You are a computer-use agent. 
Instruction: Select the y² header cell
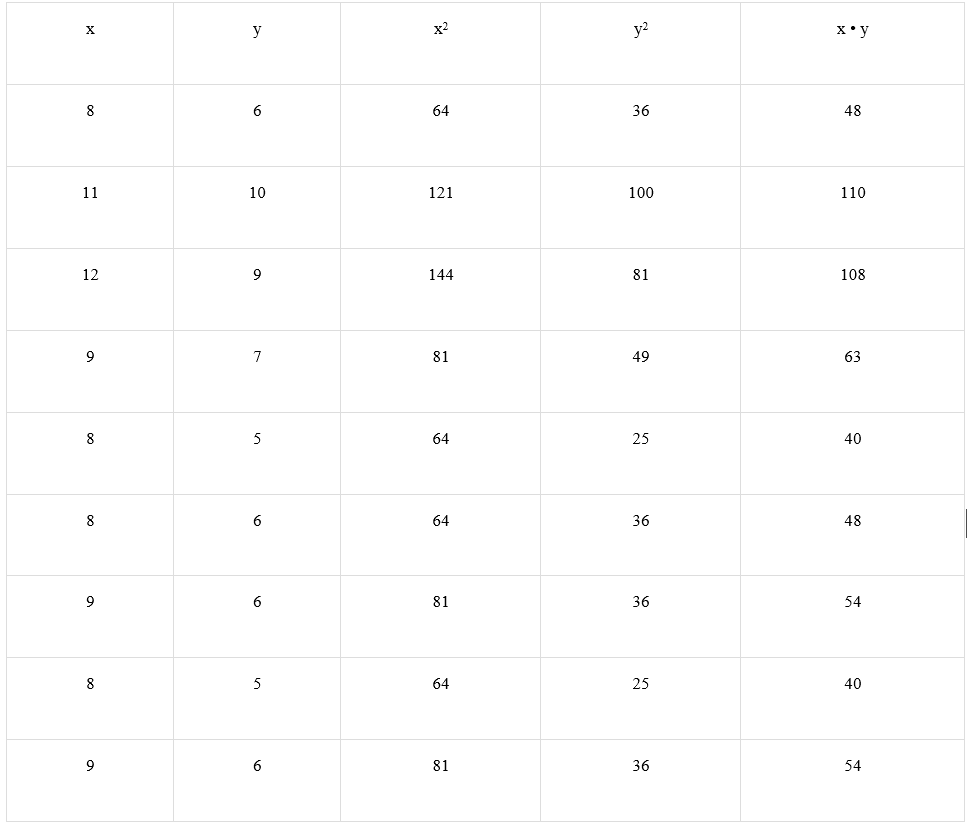(x=640, y=43)
